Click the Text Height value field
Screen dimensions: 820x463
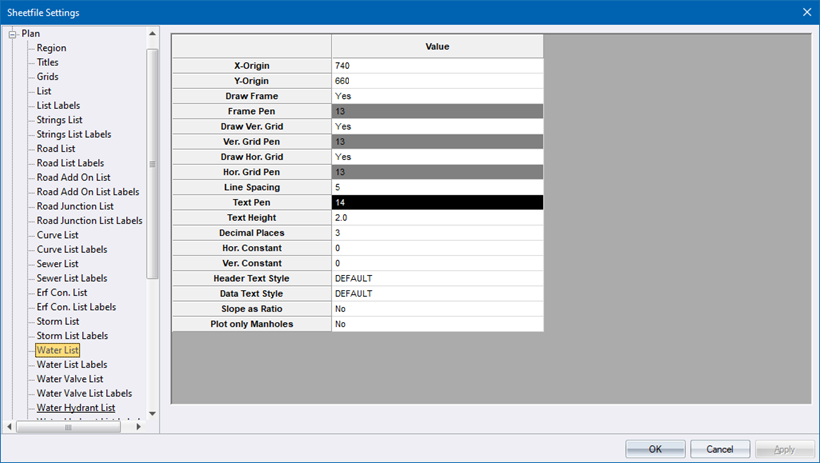pos(437,218)
